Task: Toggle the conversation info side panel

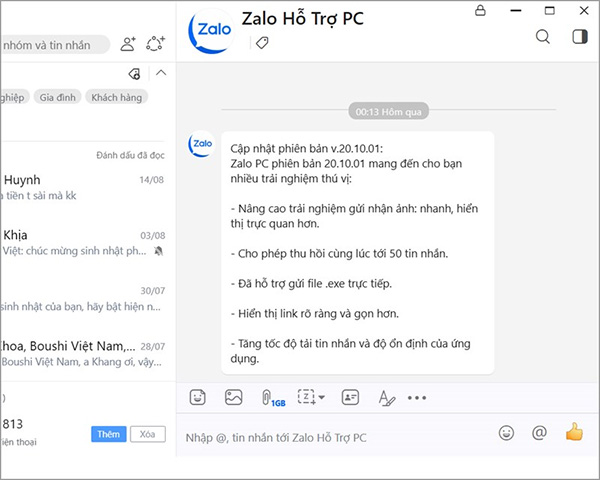Action: (580, 37)
